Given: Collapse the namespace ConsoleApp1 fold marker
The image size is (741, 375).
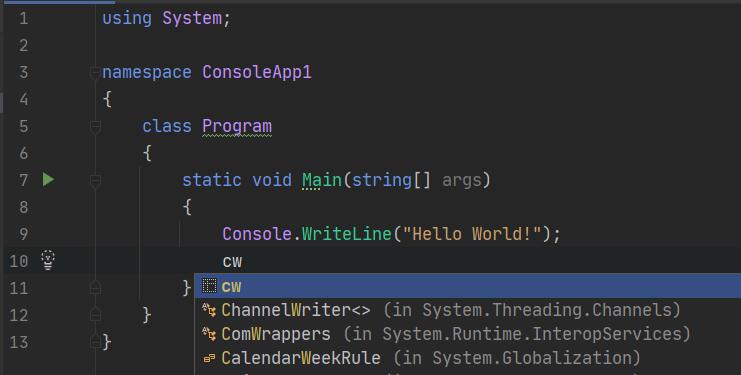Looking at the screenshot, I should (95, 72).
